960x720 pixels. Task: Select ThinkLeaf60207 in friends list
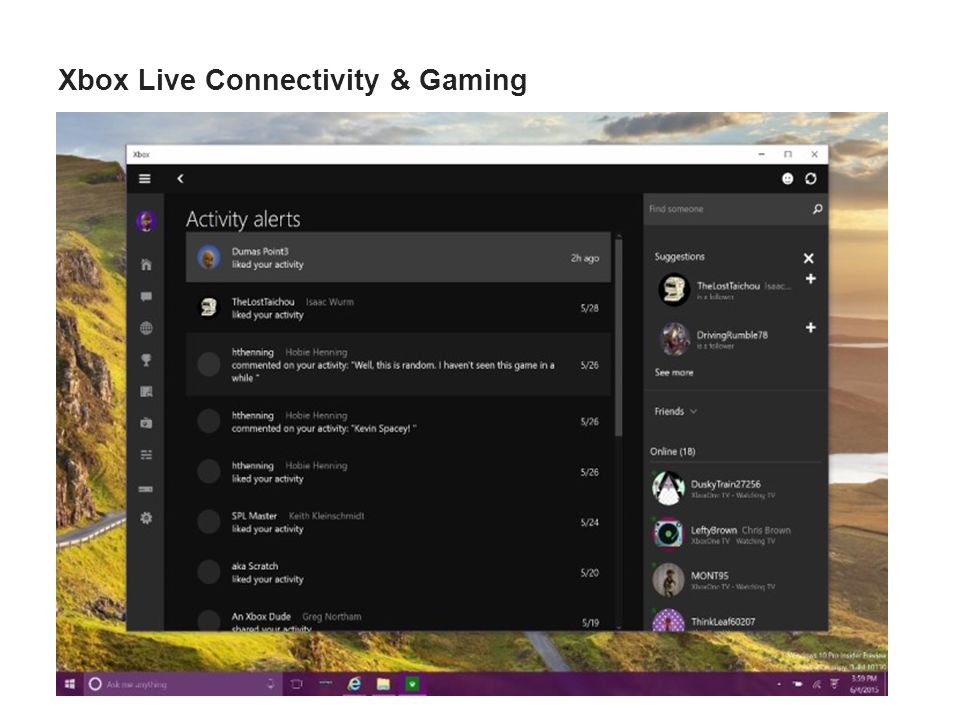735,620
